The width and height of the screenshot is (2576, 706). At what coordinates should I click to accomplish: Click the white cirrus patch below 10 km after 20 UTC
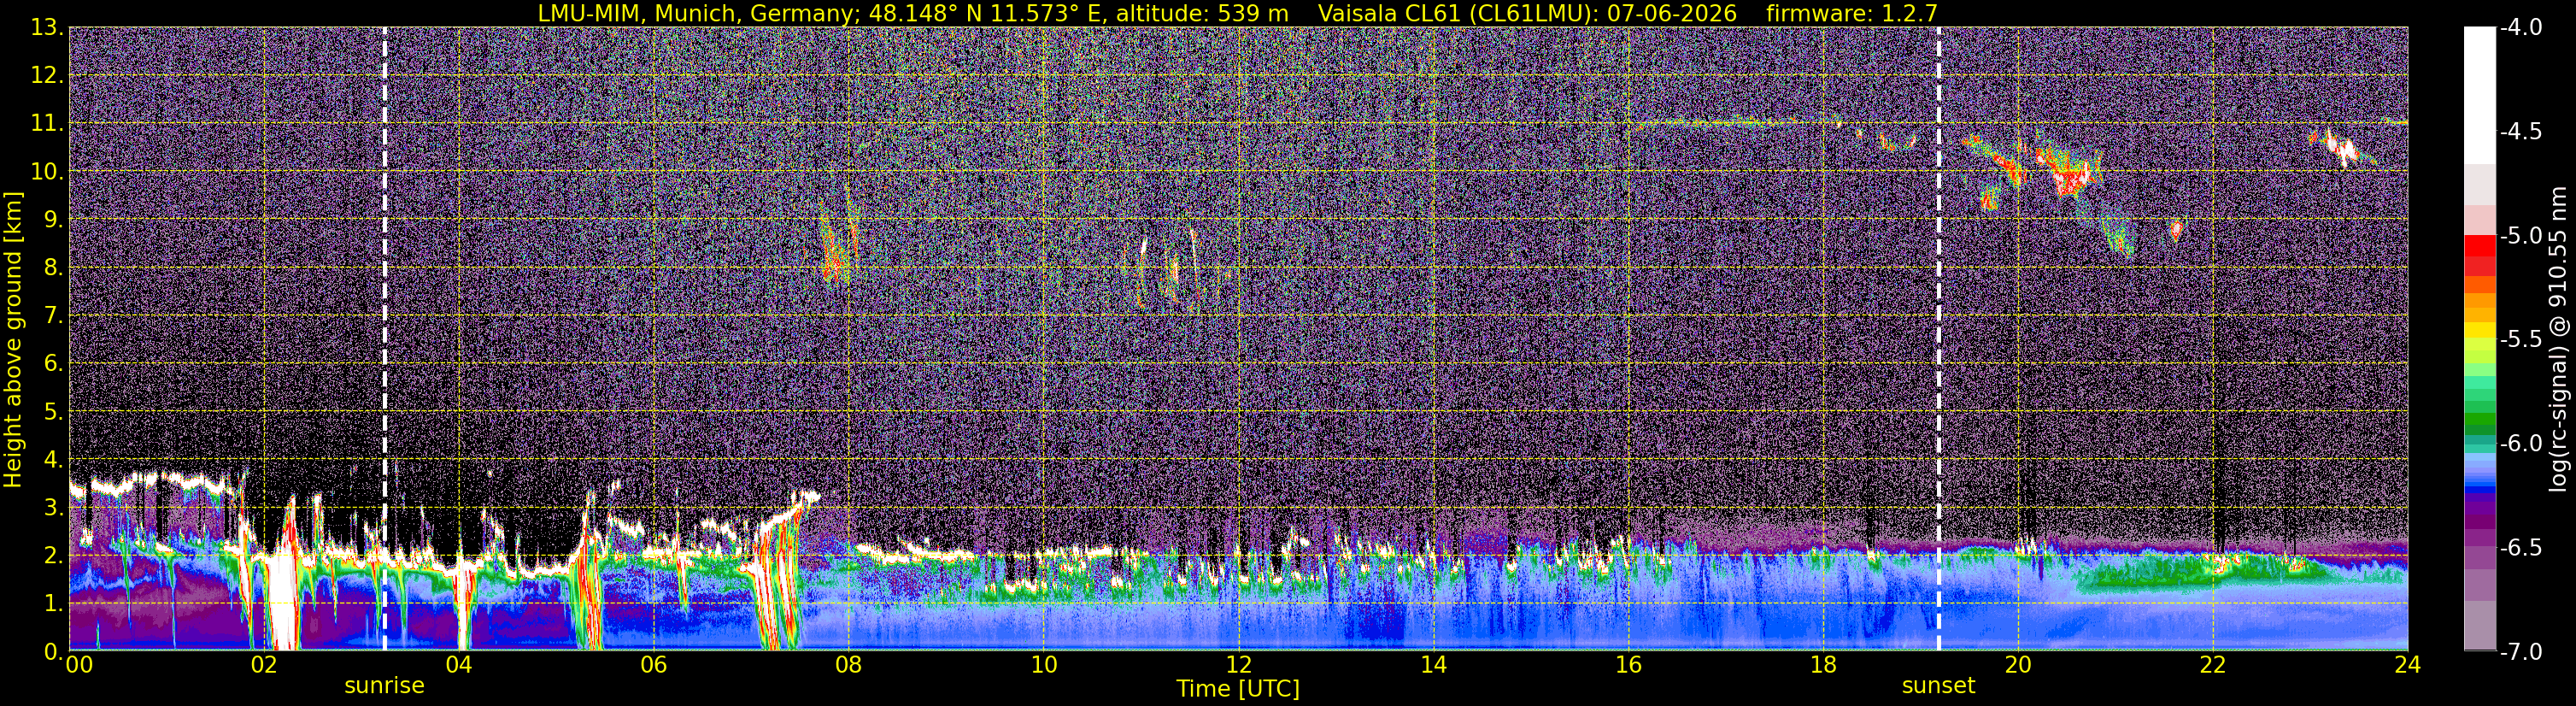click(x=2070, y=181)
